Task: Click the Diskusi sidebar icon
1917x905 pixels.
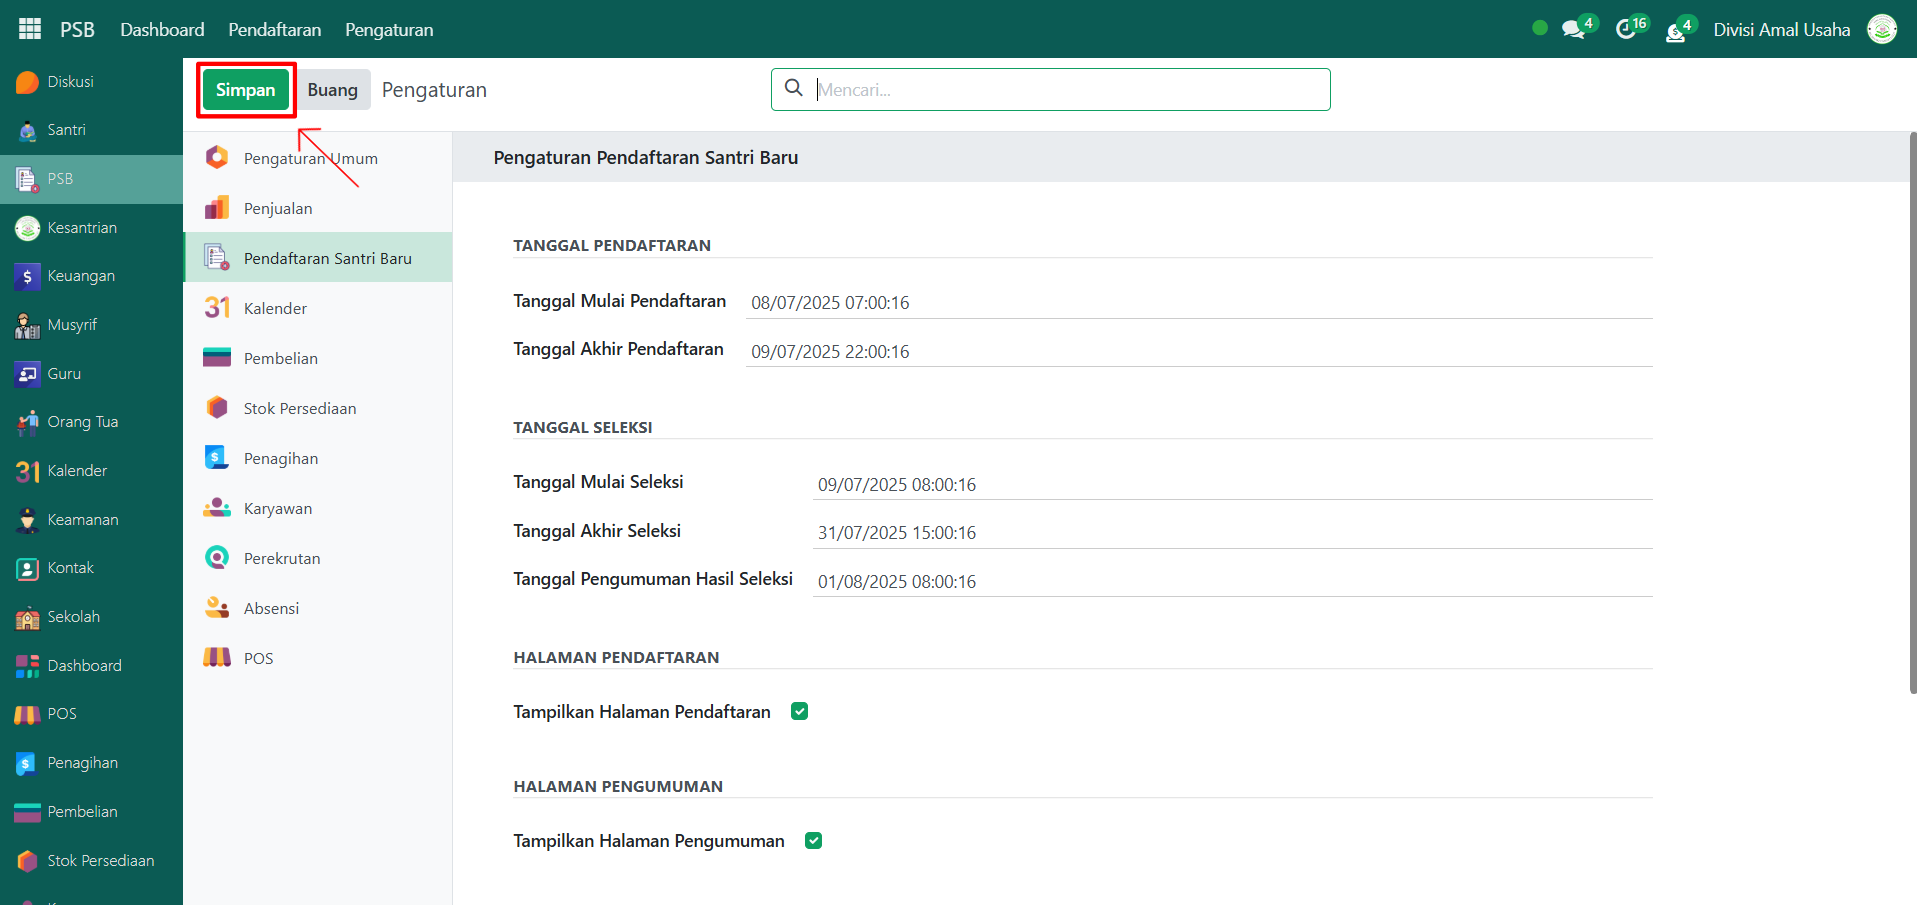Action: (27, 82)
